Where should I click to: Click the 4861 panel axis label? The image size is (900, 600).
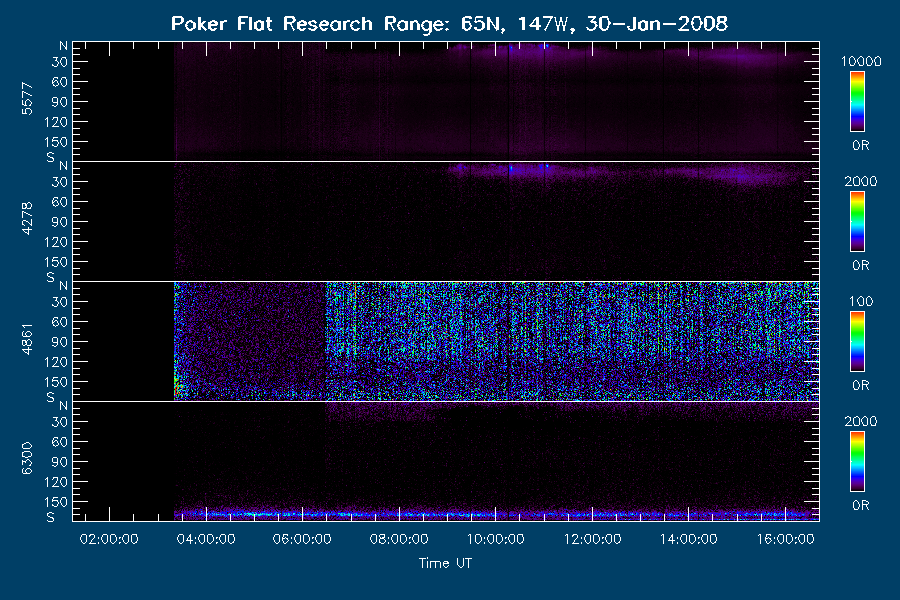coord(27,339)
